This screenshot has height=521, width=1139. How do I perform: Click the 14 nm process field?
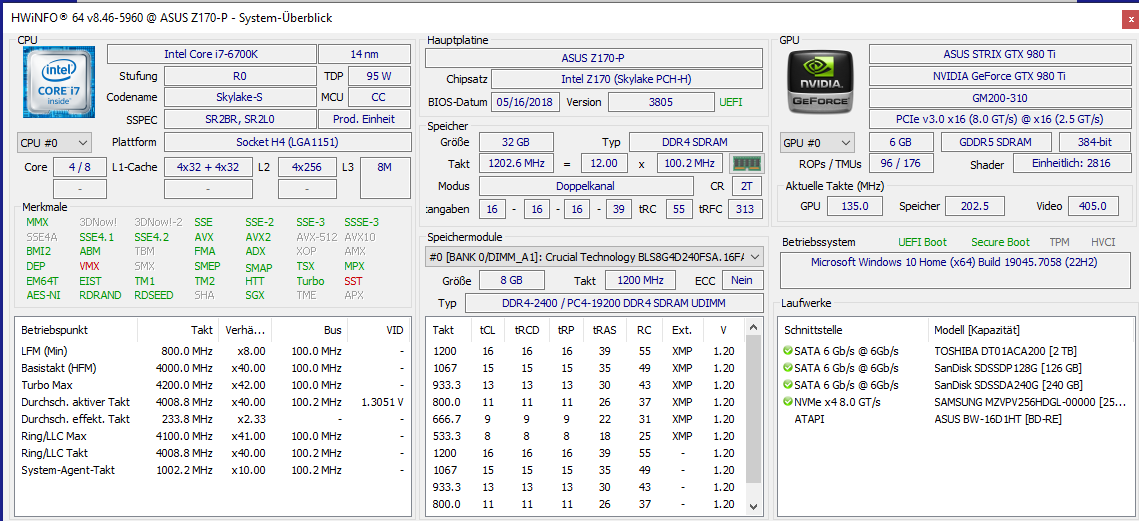[x=365, y=54]
